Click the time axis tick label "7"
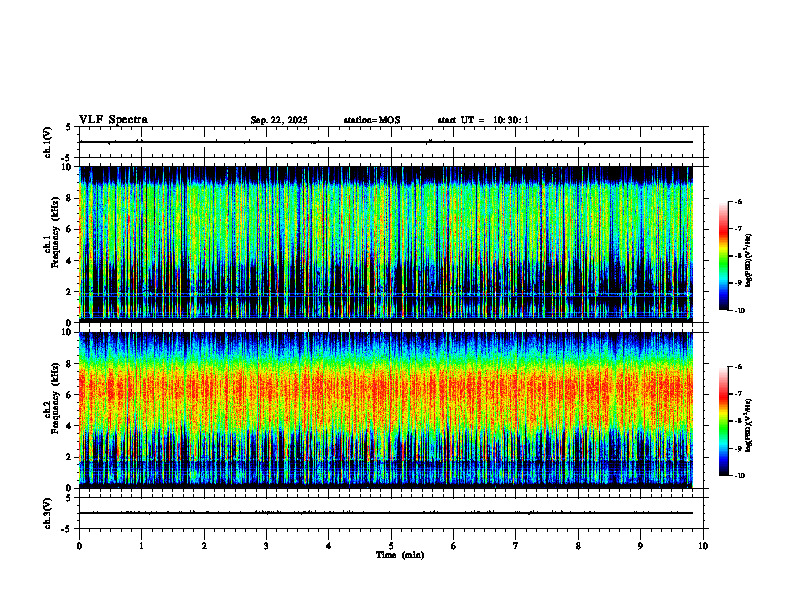This screenshot has height=612, width=792. (516, 546)
